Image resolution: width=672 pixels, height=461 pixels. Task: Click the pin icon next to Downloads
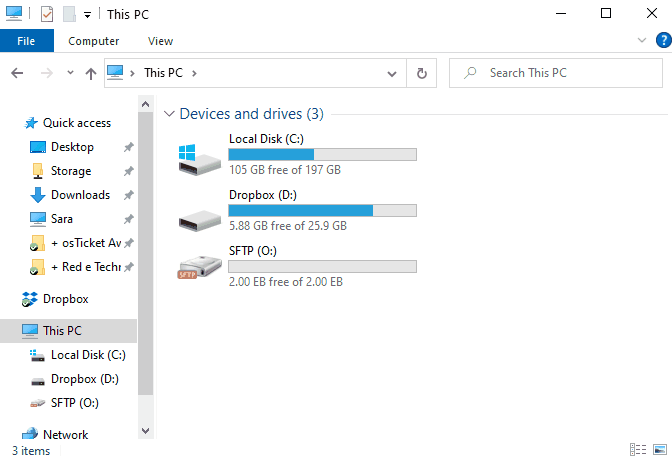point(129,195)
